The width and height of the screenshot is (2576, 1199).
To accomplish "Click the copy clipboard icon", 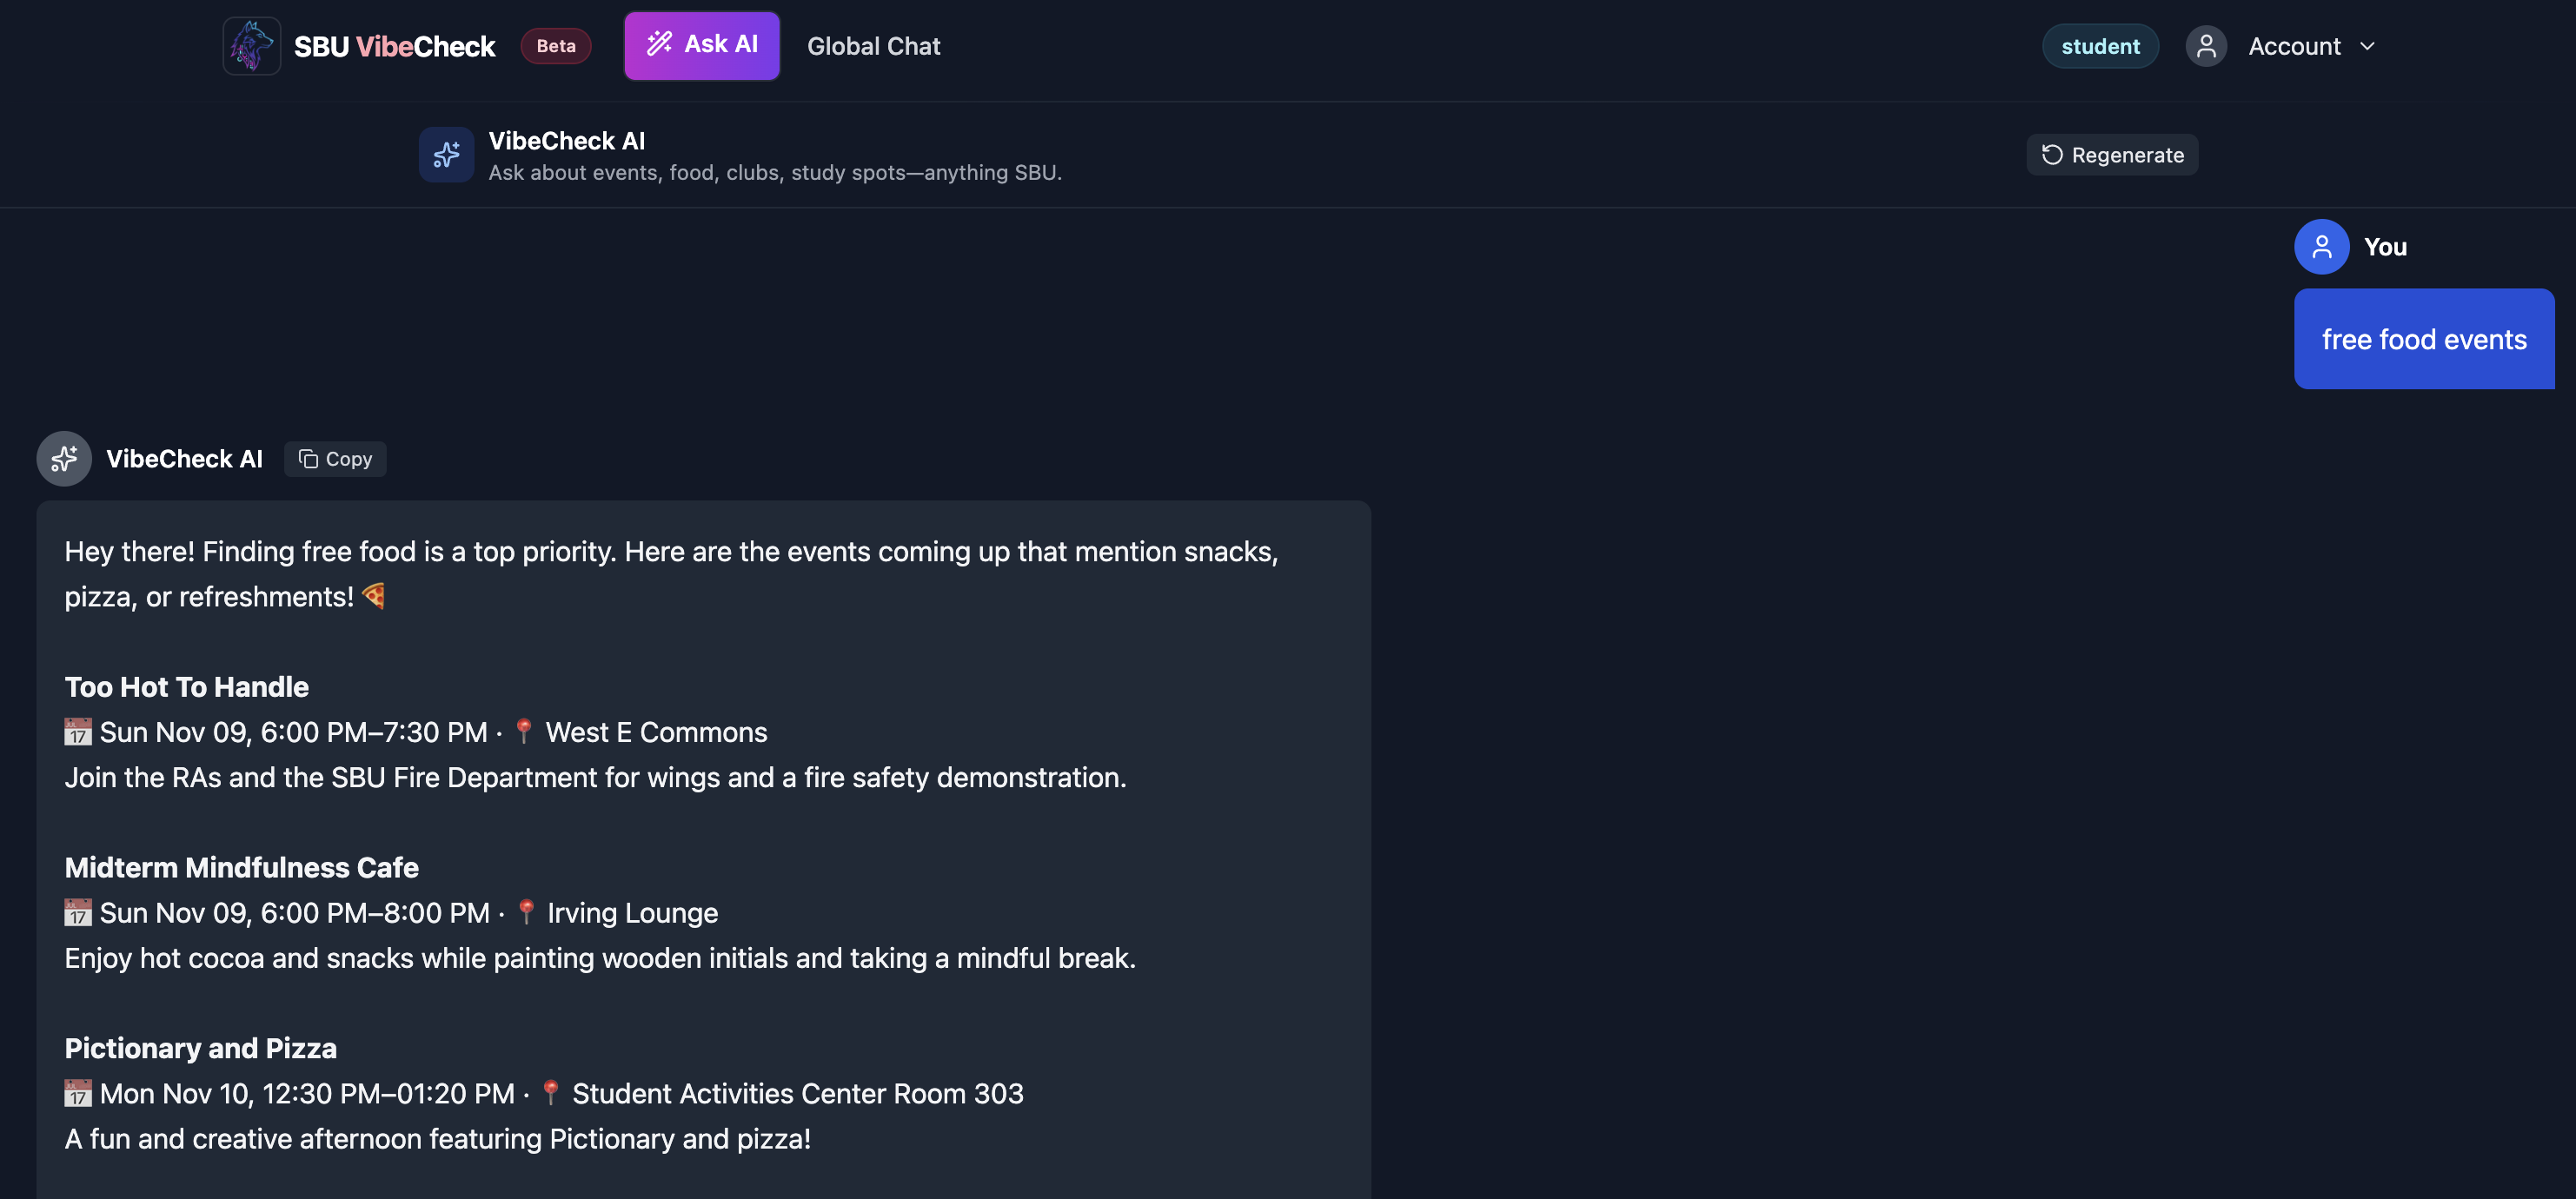I will tap(308, 459).
